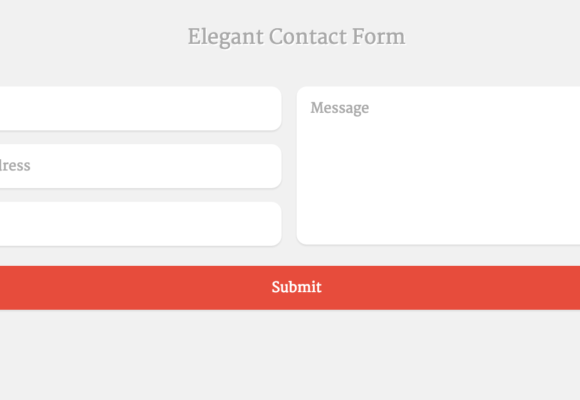The image size is (580, 400).
Task: Click the third input field below Address
Action: pos(141,224)
